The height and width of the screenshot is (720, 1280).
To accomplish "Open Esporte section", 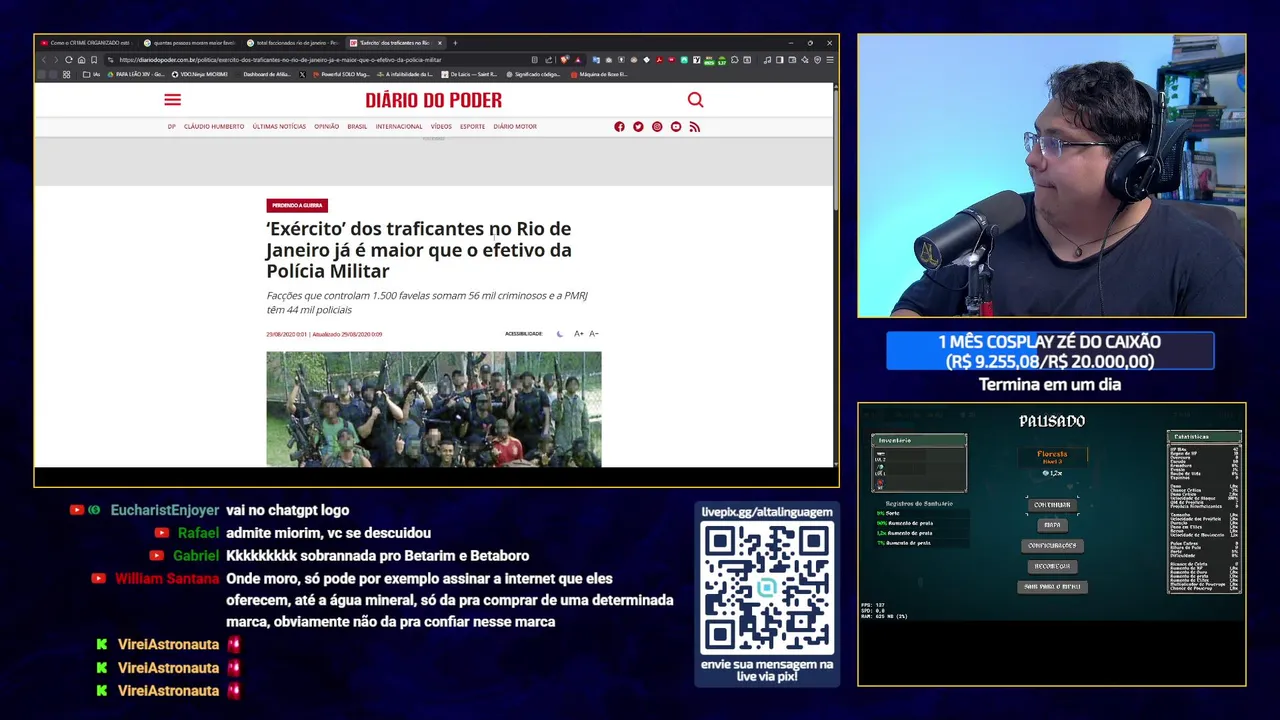I will click(x=472, y=127).
